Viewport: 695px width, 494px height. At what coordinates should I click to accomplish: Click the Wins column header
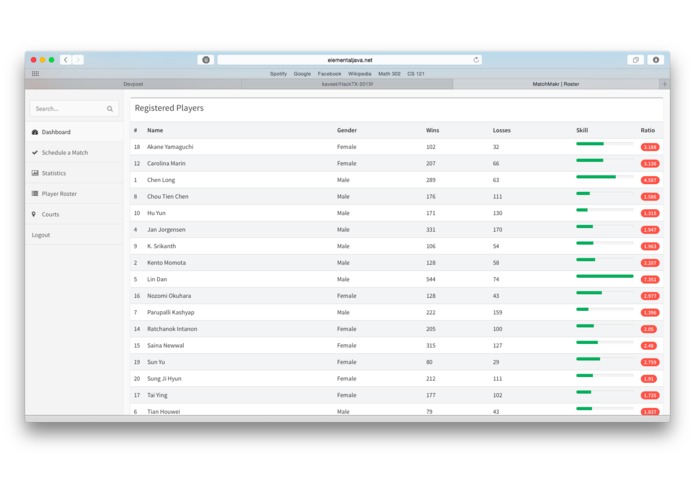432,130
